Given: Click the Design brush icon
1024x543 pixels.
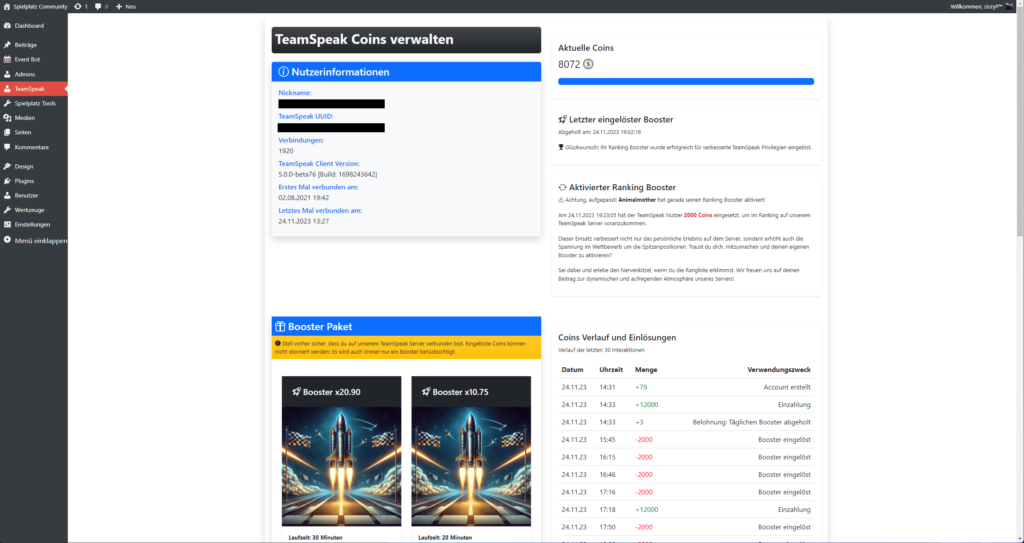Looking at the screenshot, I should click(x=7, y=166).
